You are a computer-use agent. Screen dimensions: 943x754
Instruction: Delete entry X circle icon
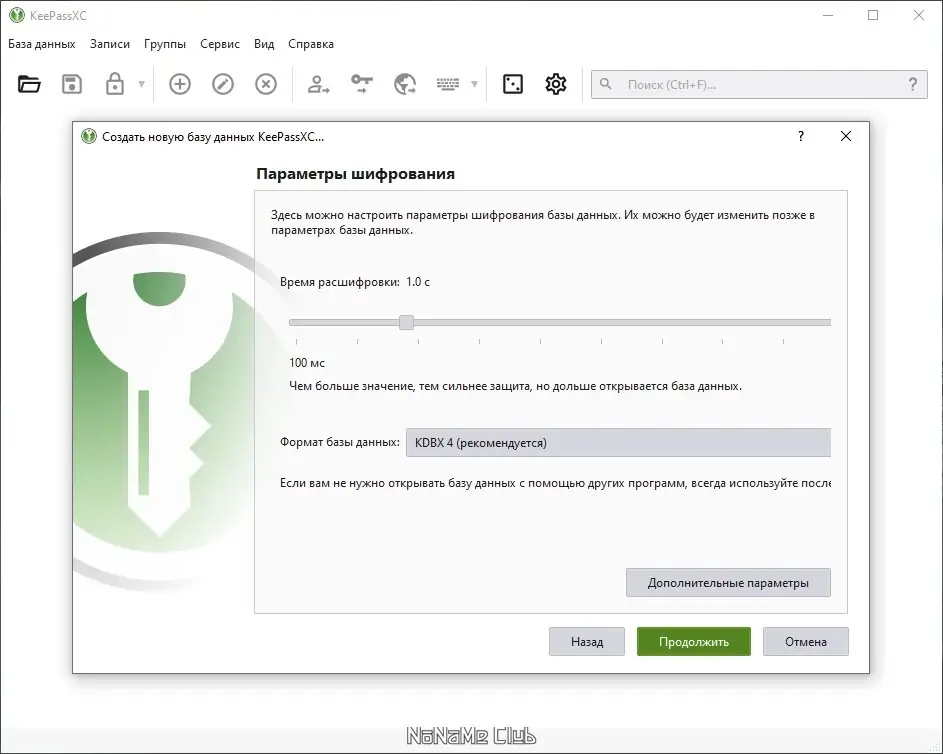point(266,84)
